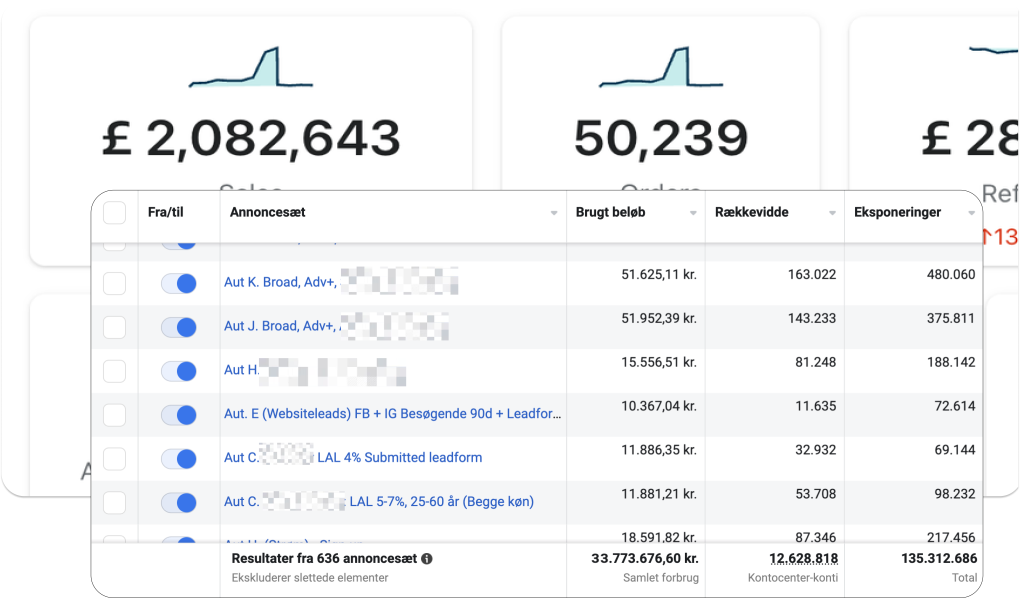Tick the select-all checkbox in table header
Screen dimensions: 1024x598
tap(115, 212)
